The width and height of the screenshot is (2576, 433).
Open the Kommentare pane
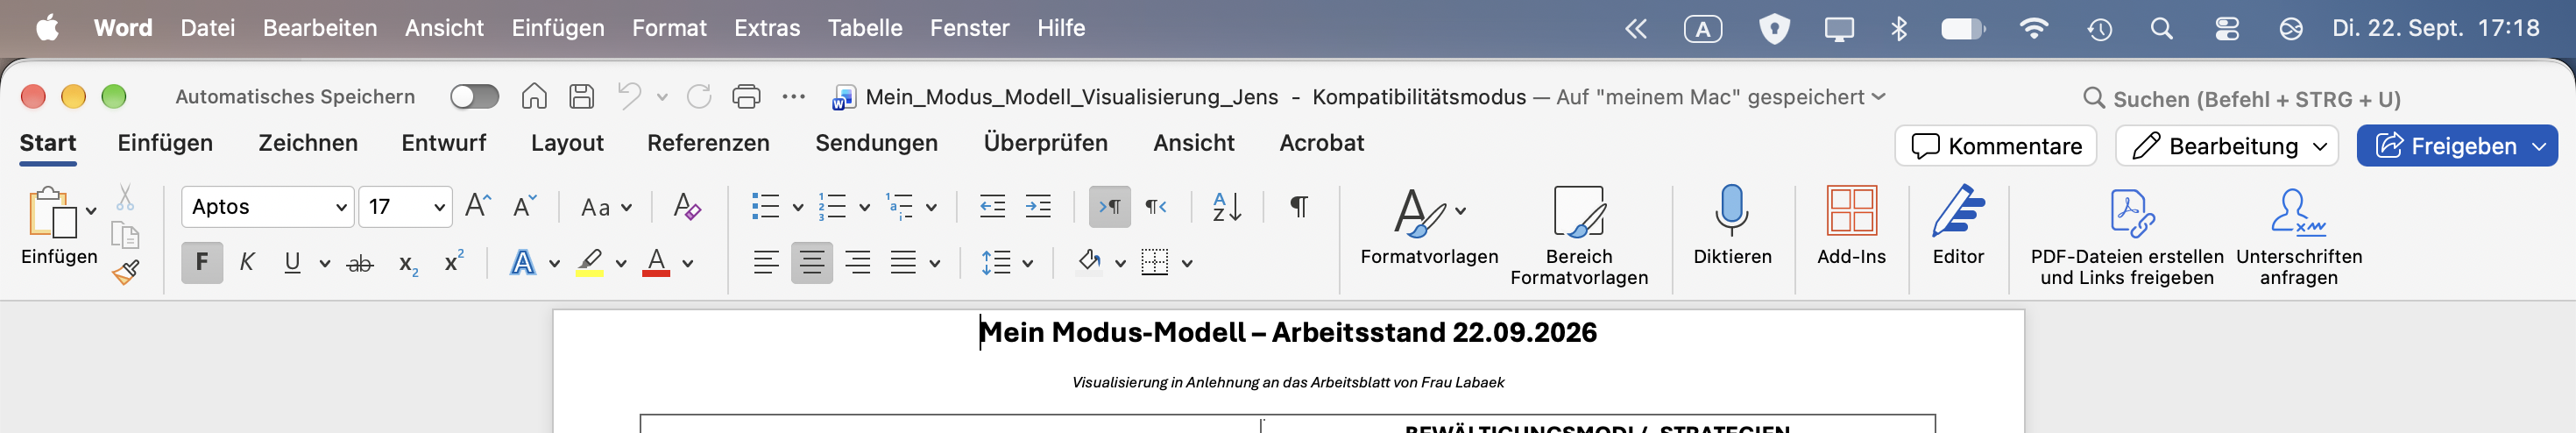click(1996, 146)
